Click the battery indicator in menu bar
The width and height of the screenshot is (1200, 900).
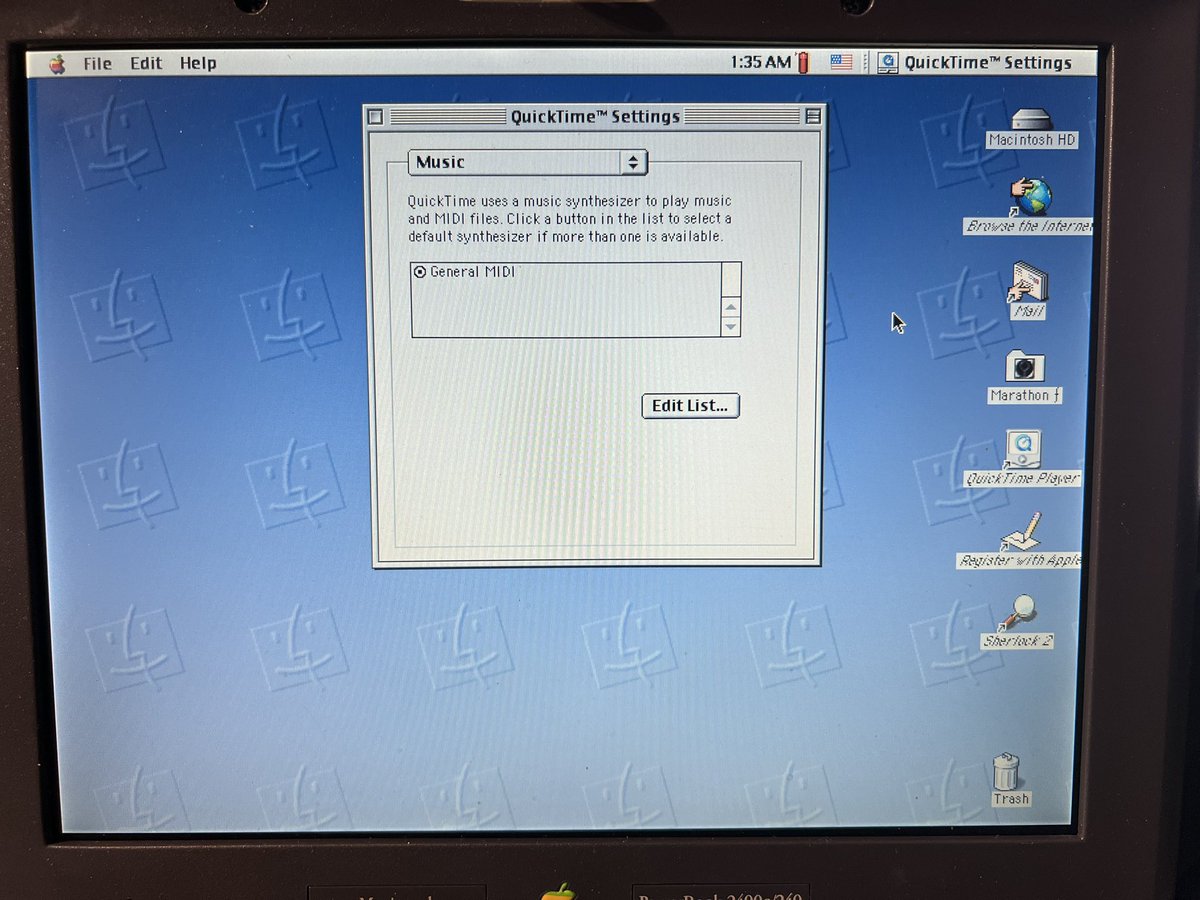point(802,62)
